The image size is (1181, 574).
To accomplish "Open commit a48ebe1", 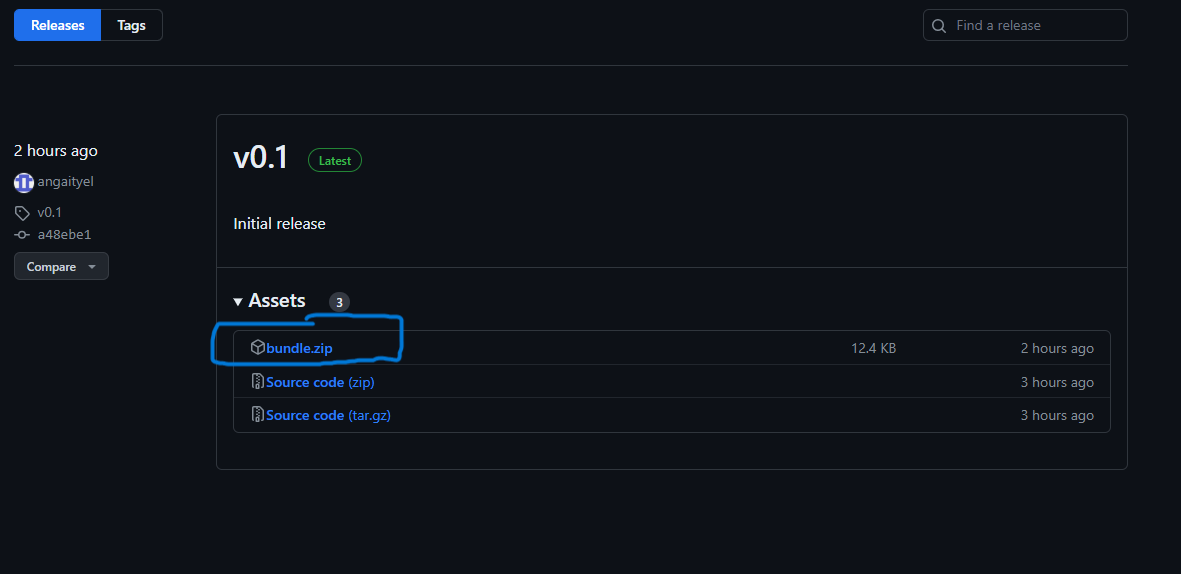I will click(x=65, y=234).
